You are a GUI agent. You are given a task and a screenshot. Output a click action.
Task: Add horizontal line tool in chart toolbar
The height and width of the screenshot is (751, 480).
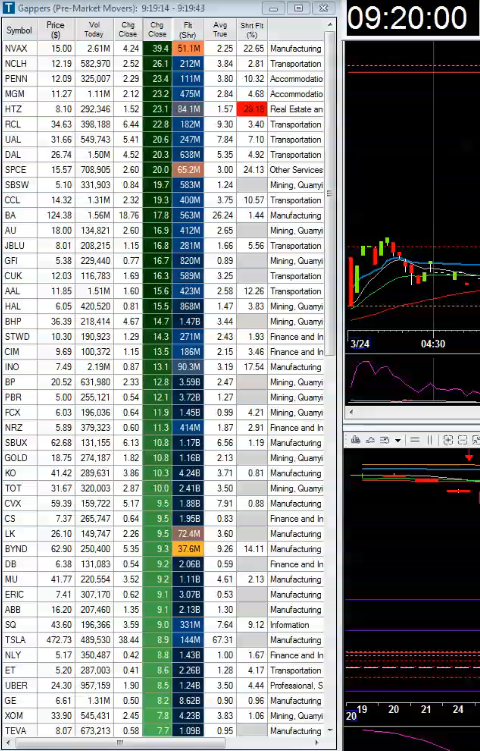pyautogui.click(x=415, y=440)
